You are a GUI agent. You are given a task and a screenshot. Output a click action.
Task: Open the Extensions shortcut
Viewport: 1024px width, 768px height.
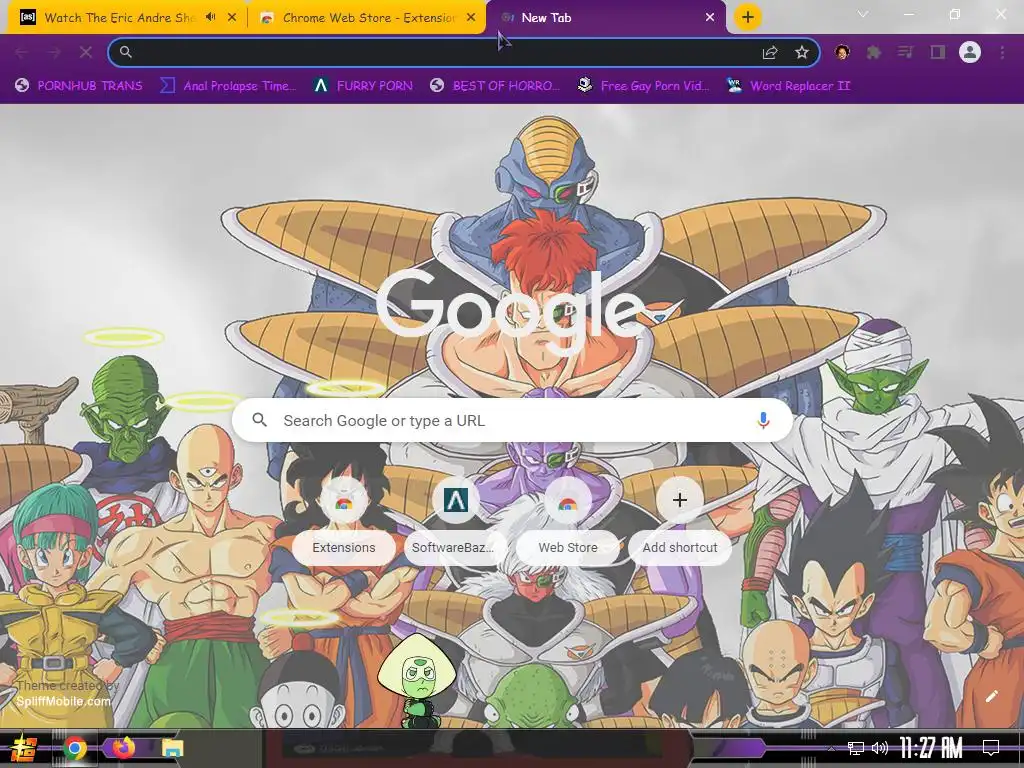point(344,520)
